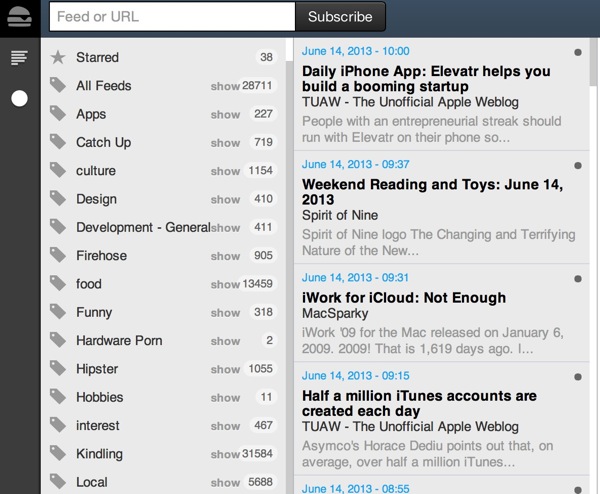Screen dimensions: 600x494
Task: Click the tag icon beside food
Action: click(58, 284)
